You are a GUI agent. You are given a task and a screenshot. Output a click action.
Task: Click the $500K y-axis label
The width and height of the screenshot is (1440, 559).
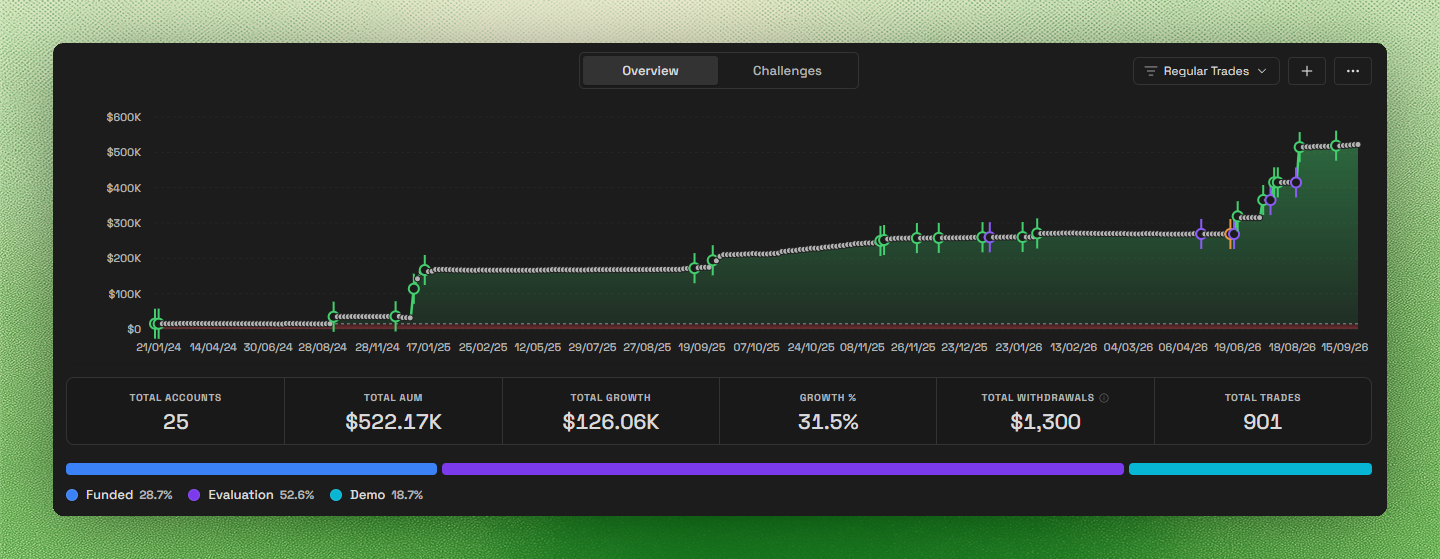pyautogui.click(x=124, y=152)
